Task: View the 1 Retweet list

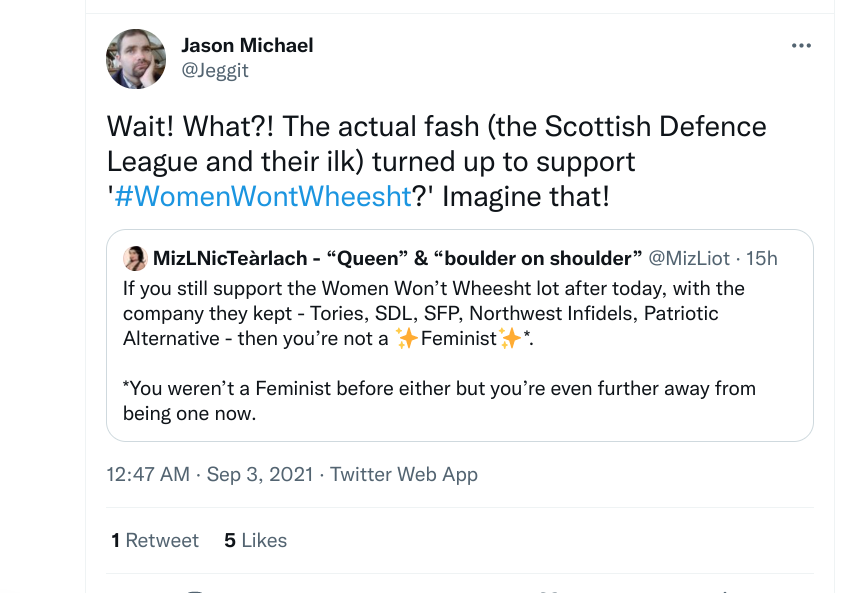Action: (x=155, y=540)
